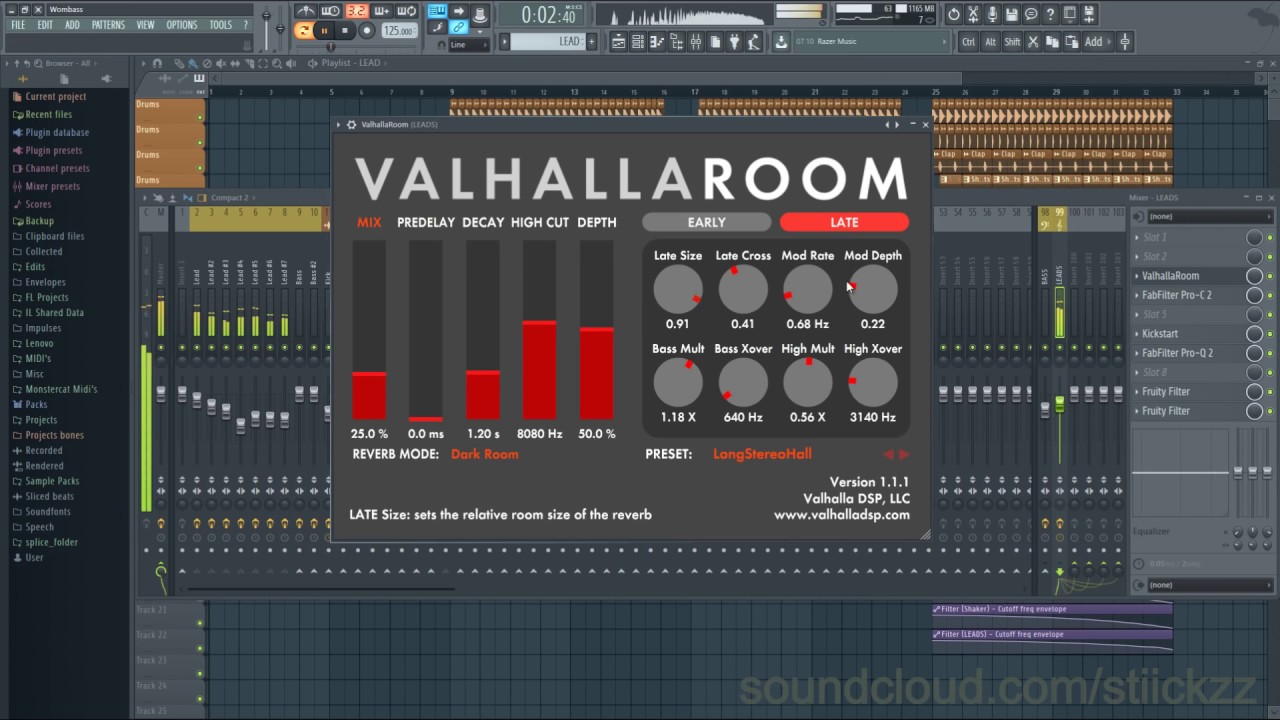Switch to the EARLY tab in ValhallaRoom

point(706,222)
